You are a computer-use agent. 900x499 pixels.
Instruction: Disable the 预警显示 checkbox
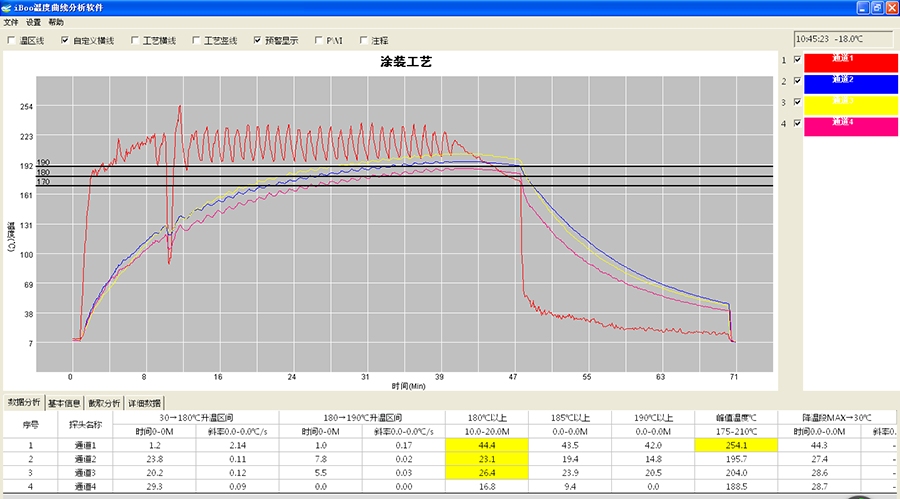point(257,41)
